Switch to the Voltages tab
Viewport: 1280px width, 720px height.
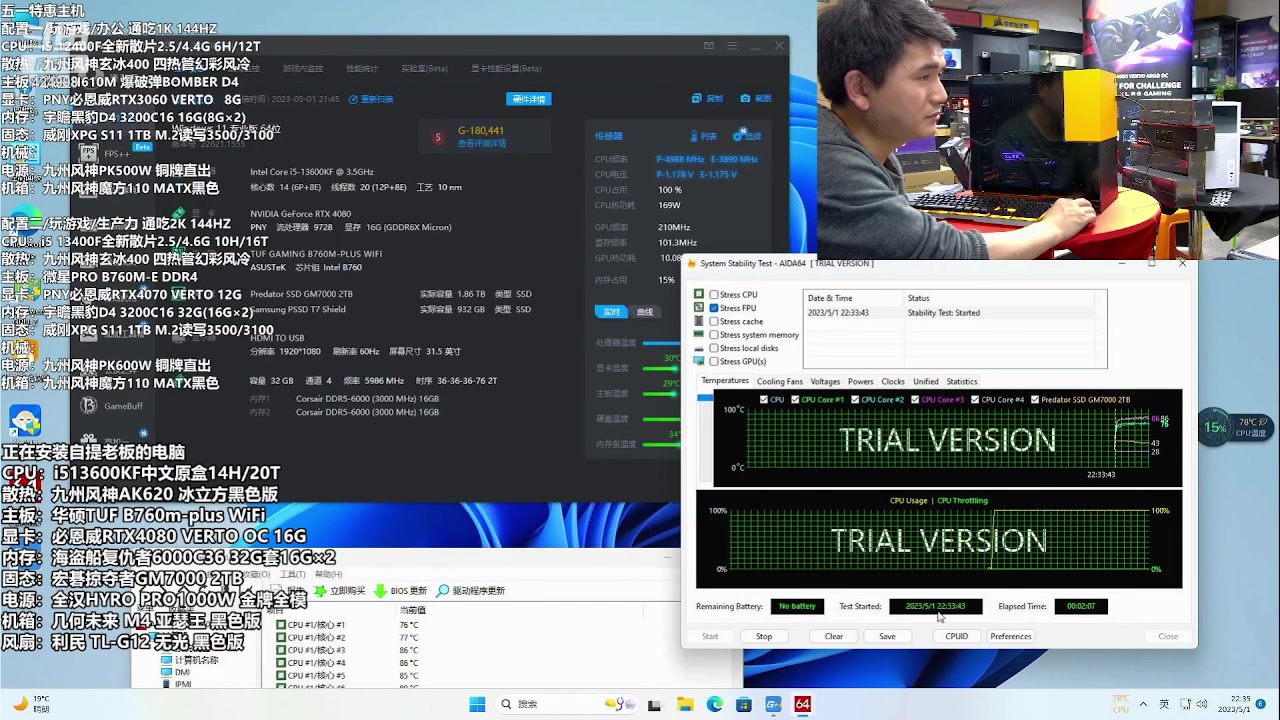tap(825, 381)
